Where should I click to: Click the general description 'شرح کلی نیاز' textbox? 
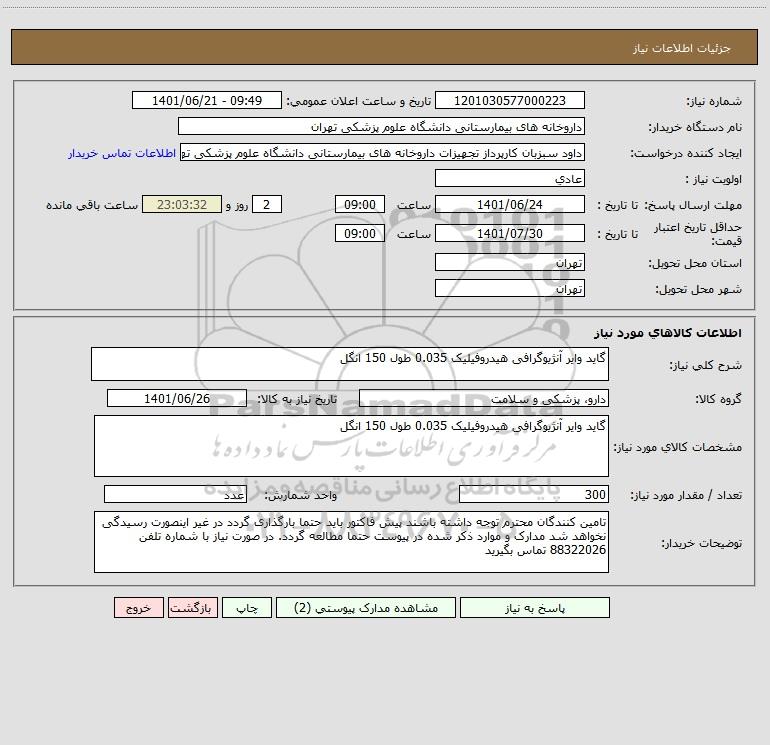(x=350, y=364)
